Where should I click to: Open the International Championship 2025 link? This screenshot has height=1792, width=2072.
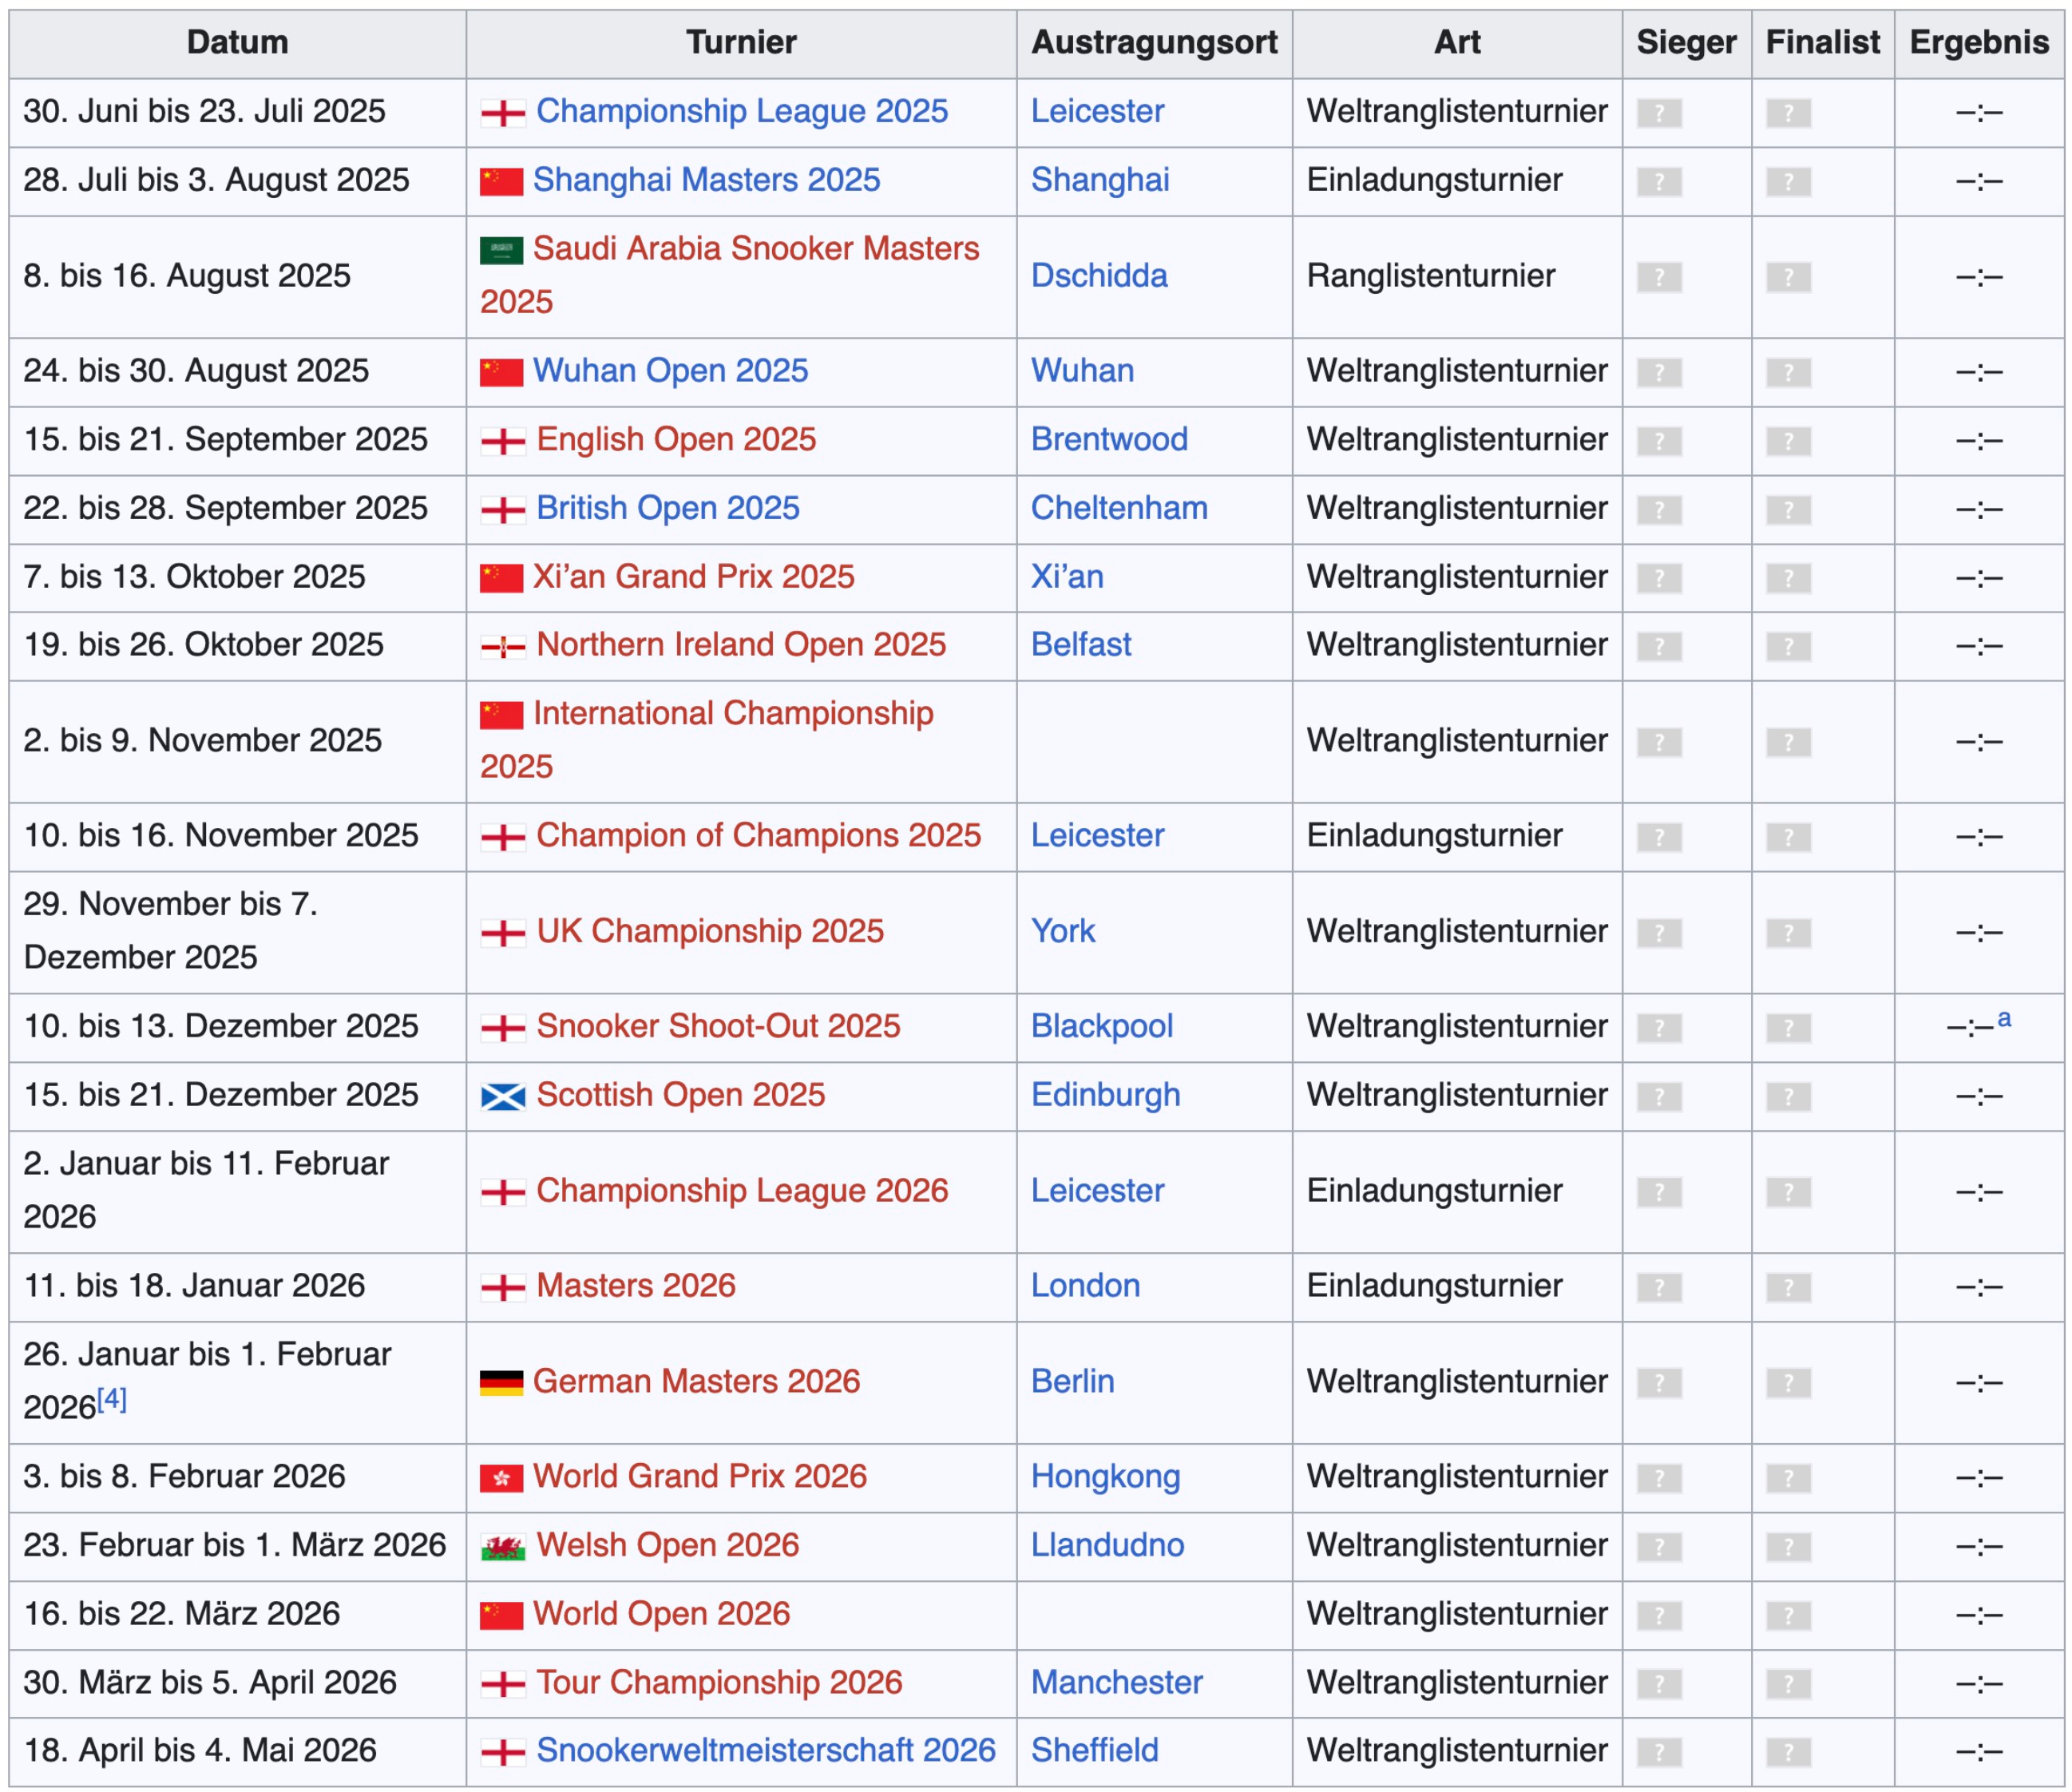(707, 740)
